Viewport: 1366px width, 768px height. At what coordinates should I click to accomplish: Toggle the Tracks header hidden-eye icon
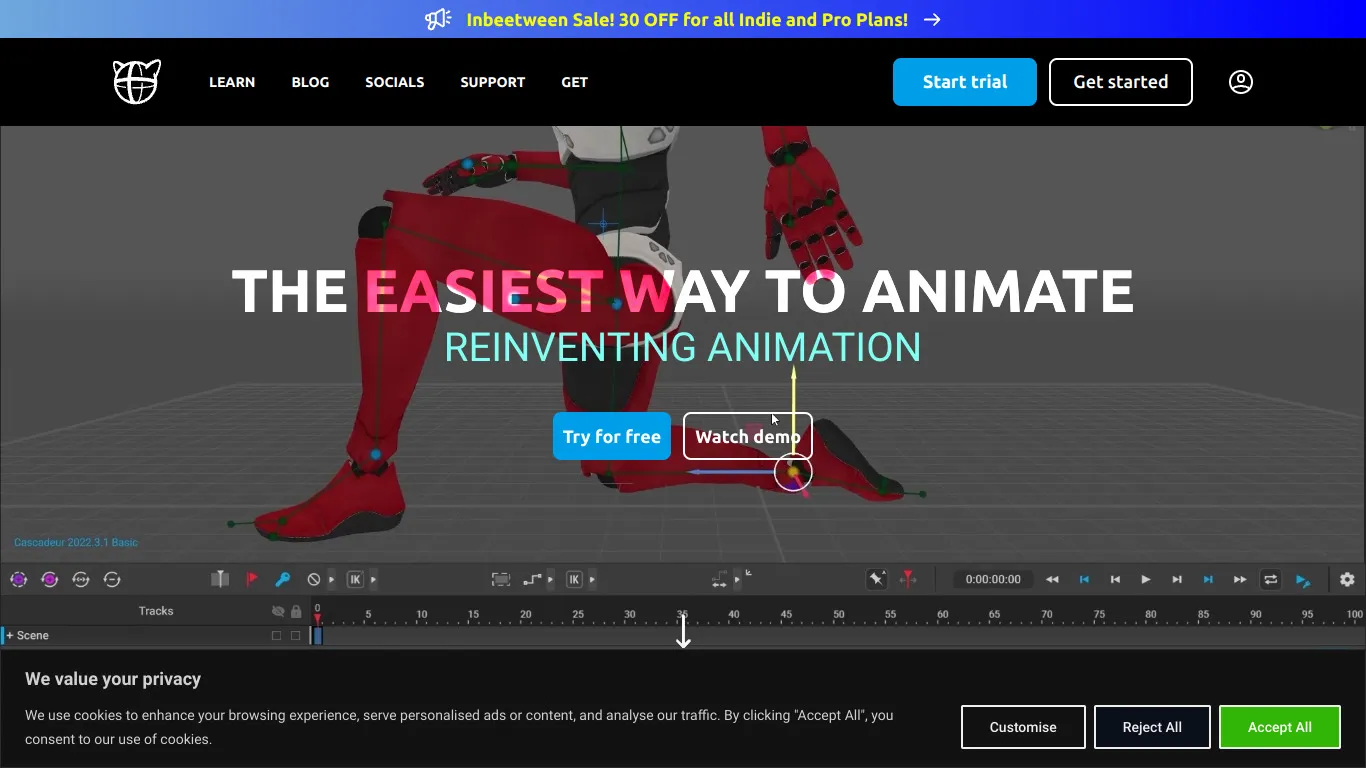(x=278, y=611)
